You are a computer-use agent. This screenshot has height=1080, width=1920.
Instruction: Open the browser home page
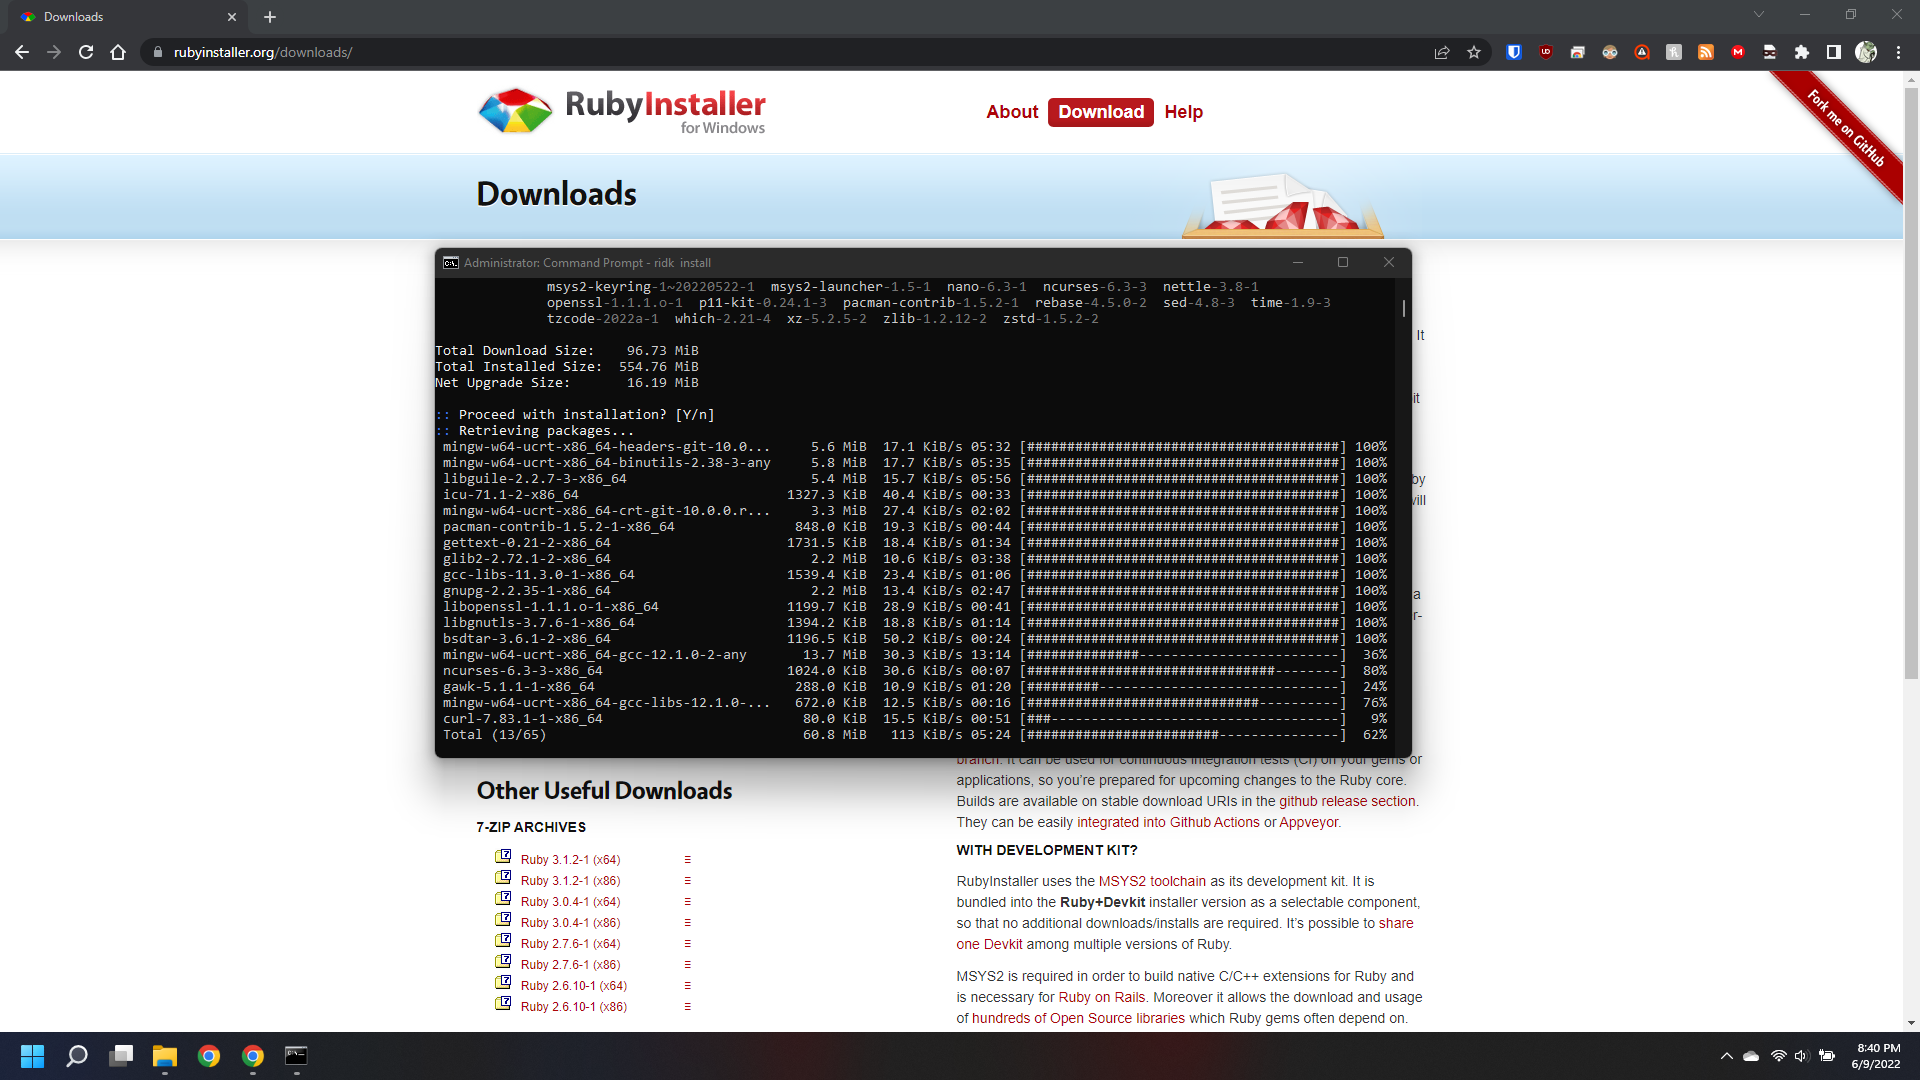point(118,52)
